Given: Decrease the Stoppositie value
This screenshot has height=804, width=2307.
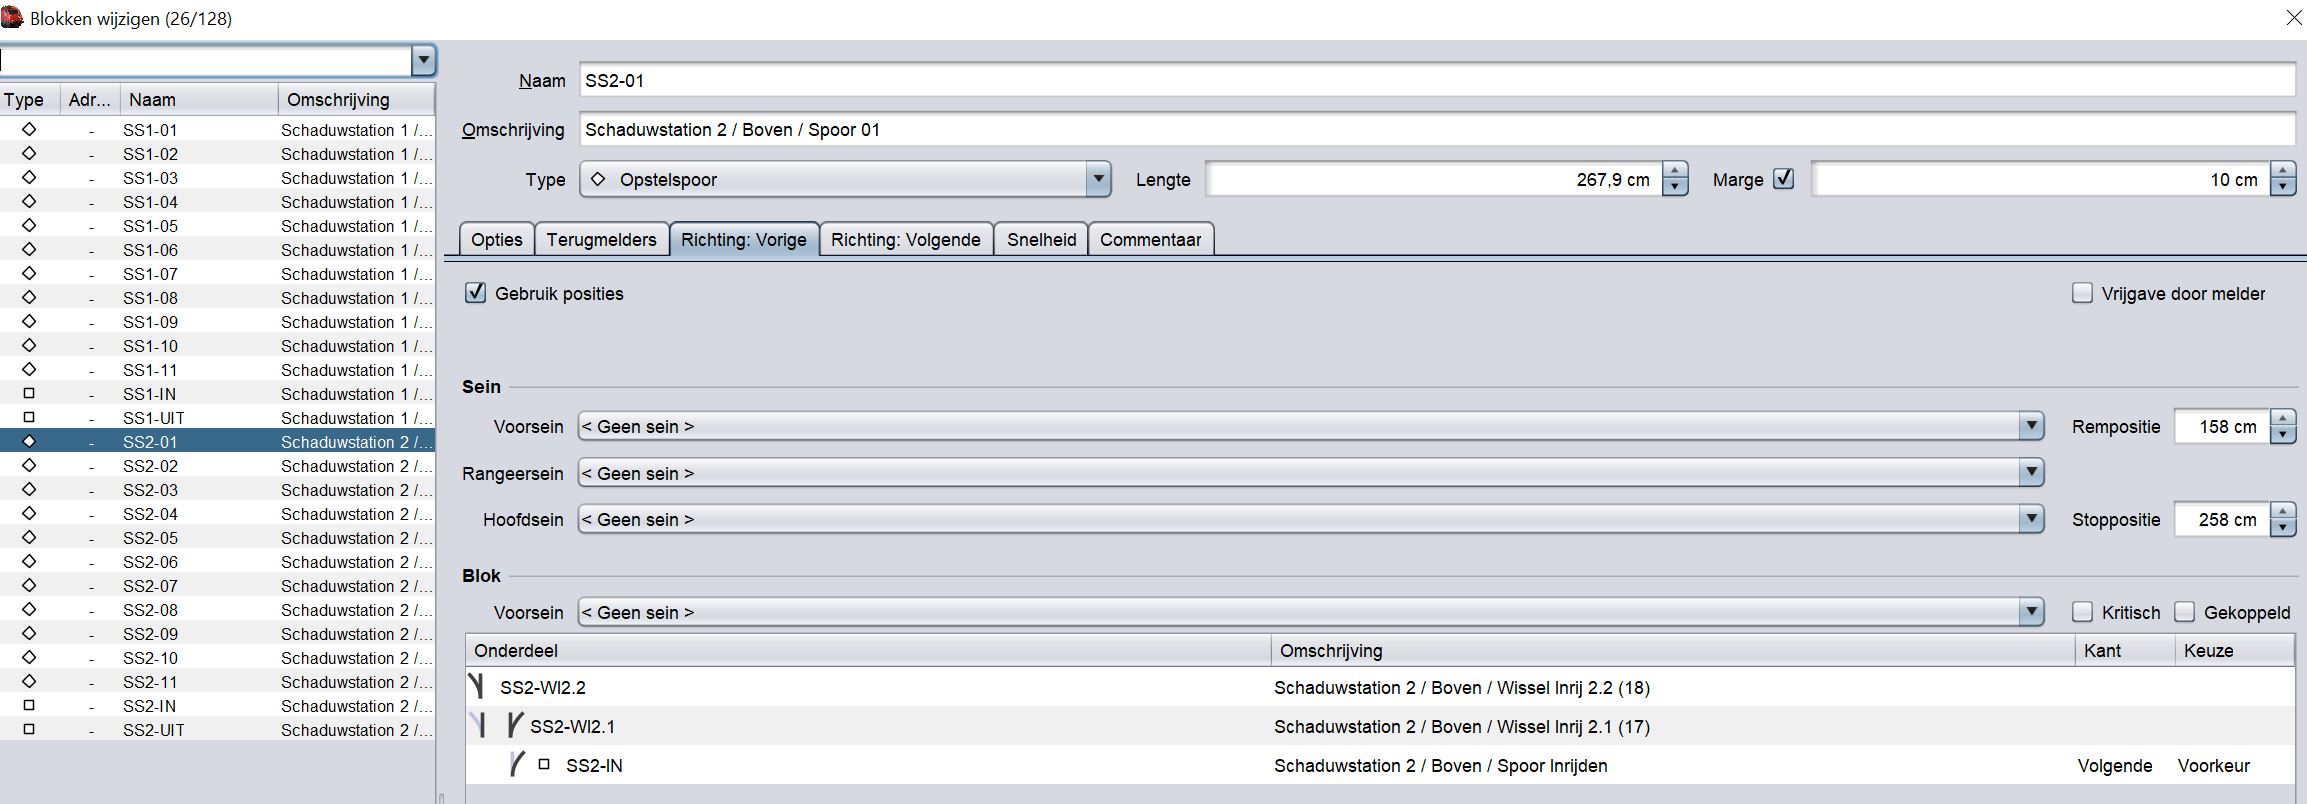Looking at the screenshot, I should tap(2283, 527).
